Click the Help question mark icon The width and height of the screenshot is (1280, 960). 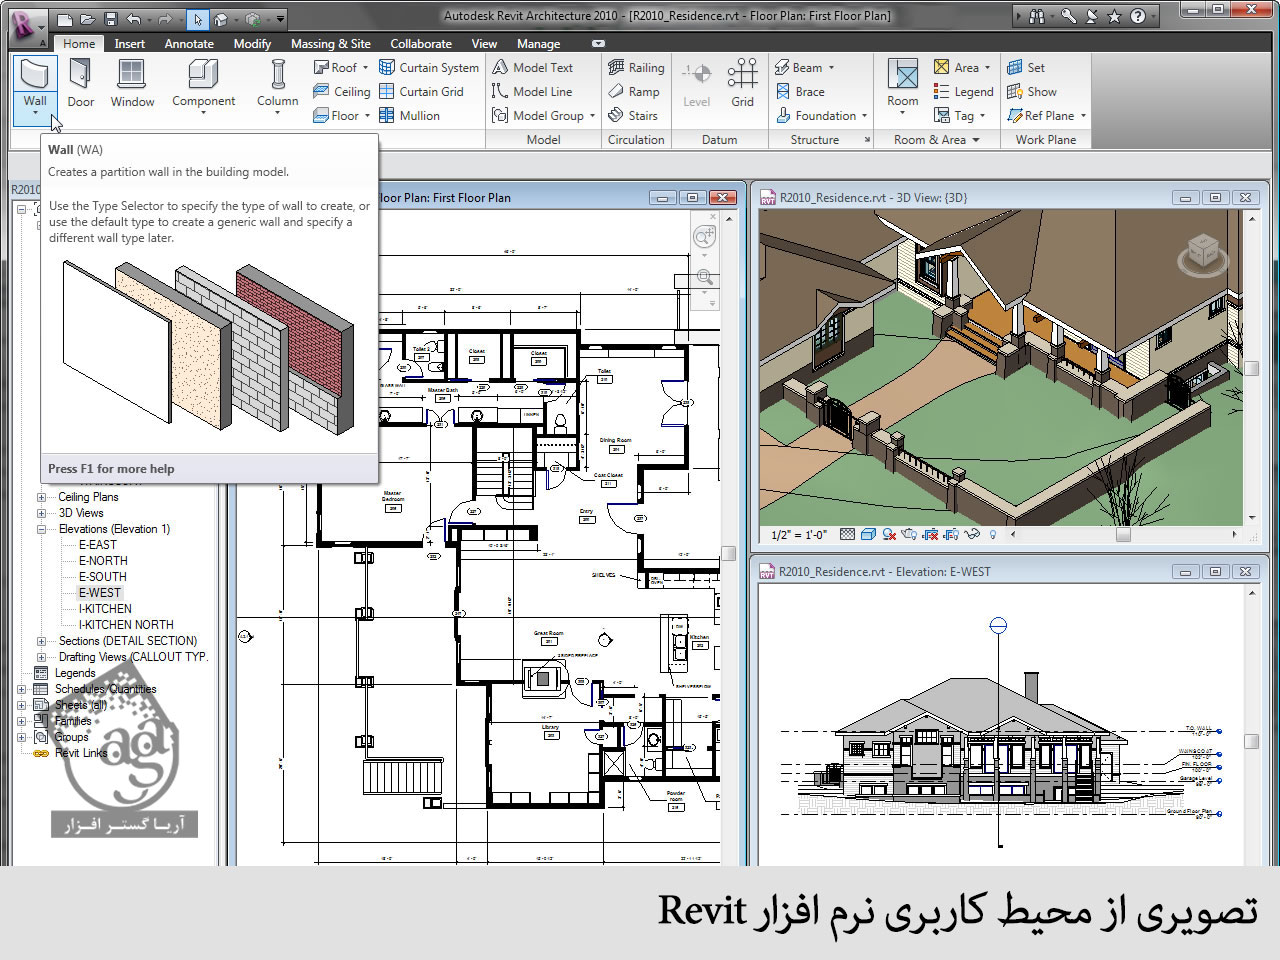pos(1138,16)
